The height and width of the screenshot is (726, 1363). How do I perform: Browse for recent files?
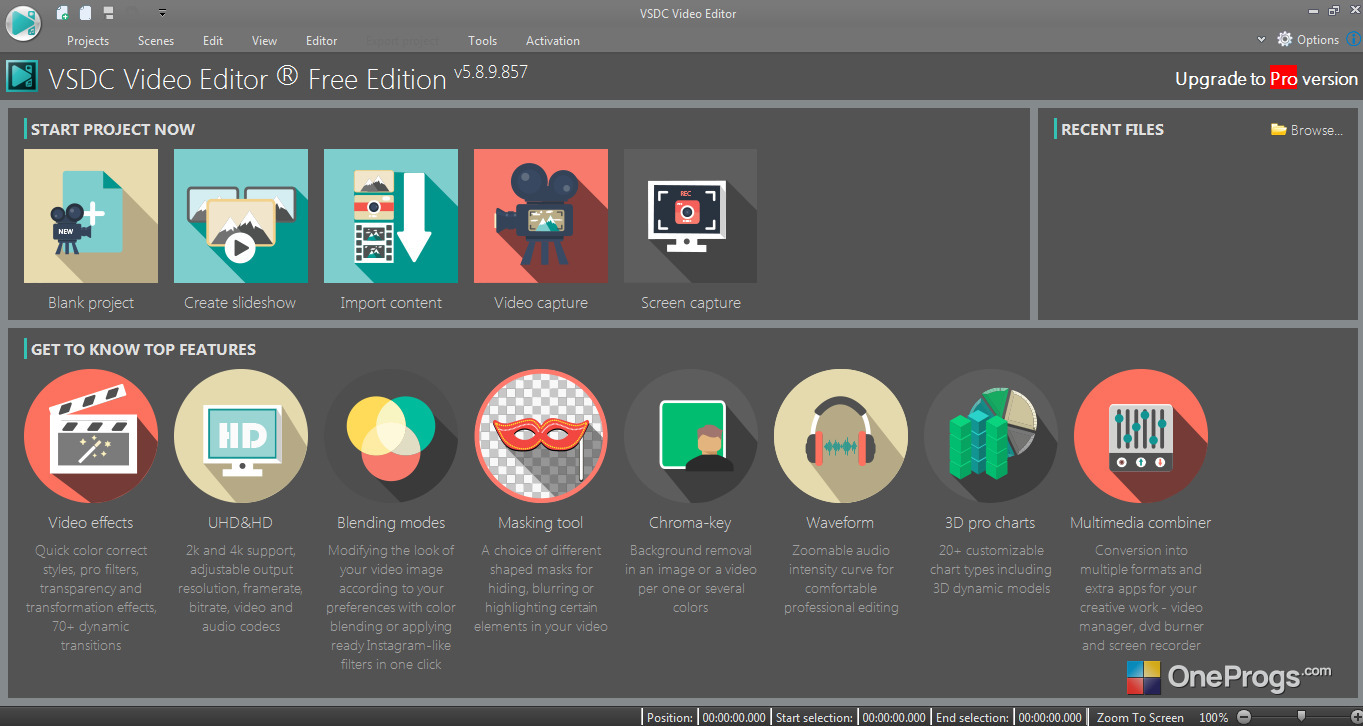(x=1307, y=130)
